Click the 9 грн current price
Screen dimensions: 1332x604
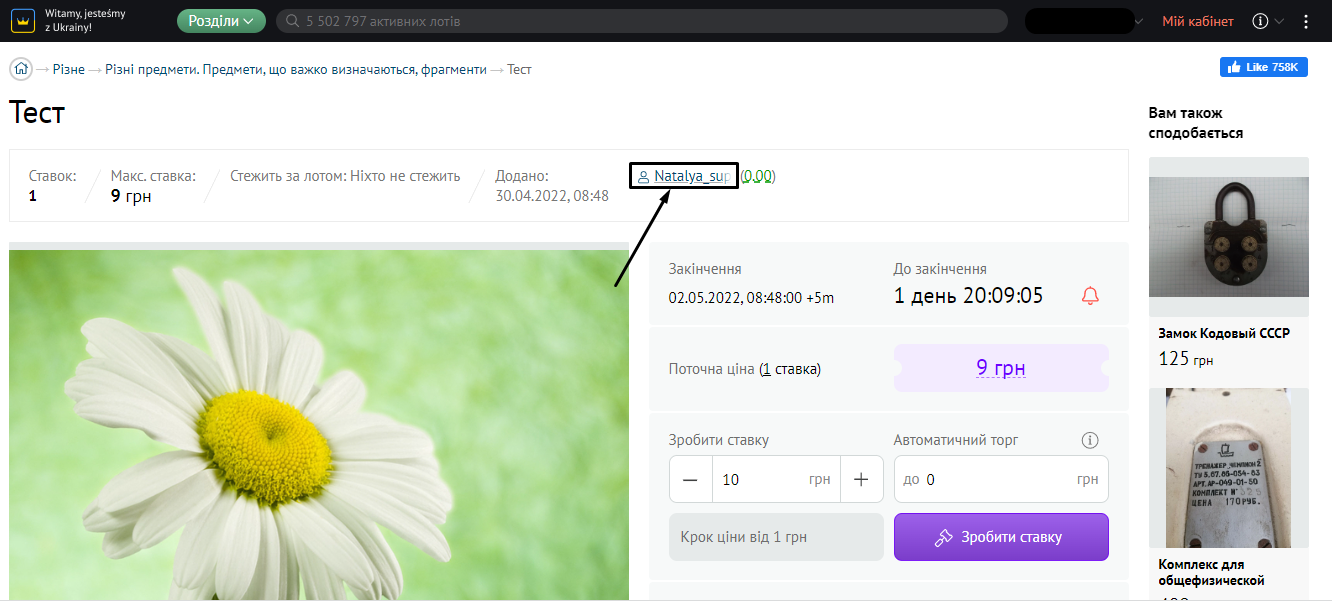pyautogui.click(x=1001, y=368)
